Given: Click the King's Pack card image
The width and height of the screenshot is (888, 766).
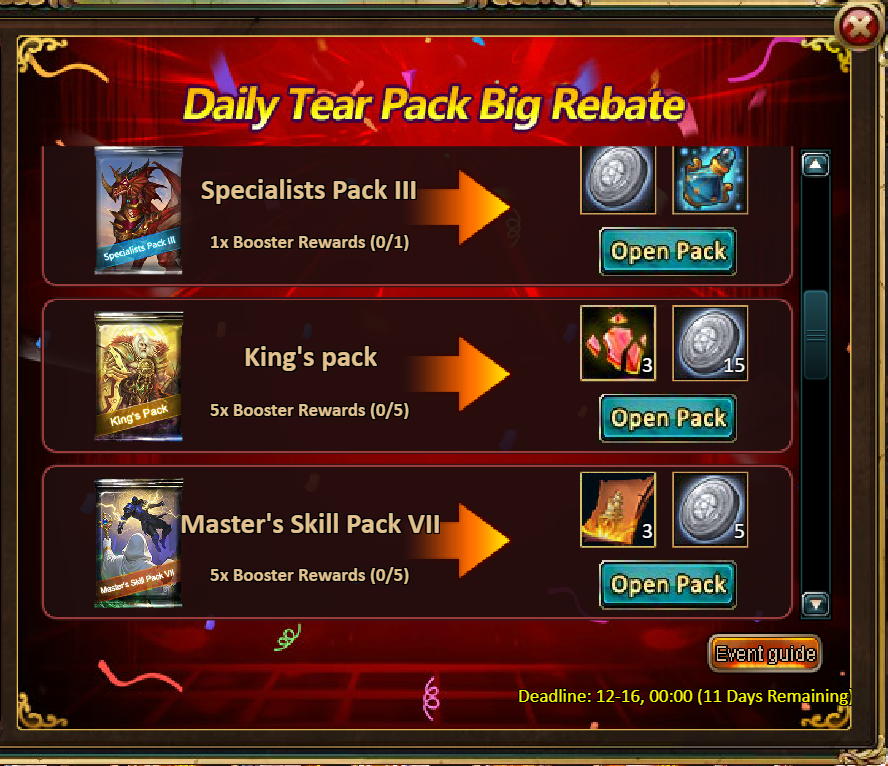Looking at the screenshot, I should click(x=138, y=376).
